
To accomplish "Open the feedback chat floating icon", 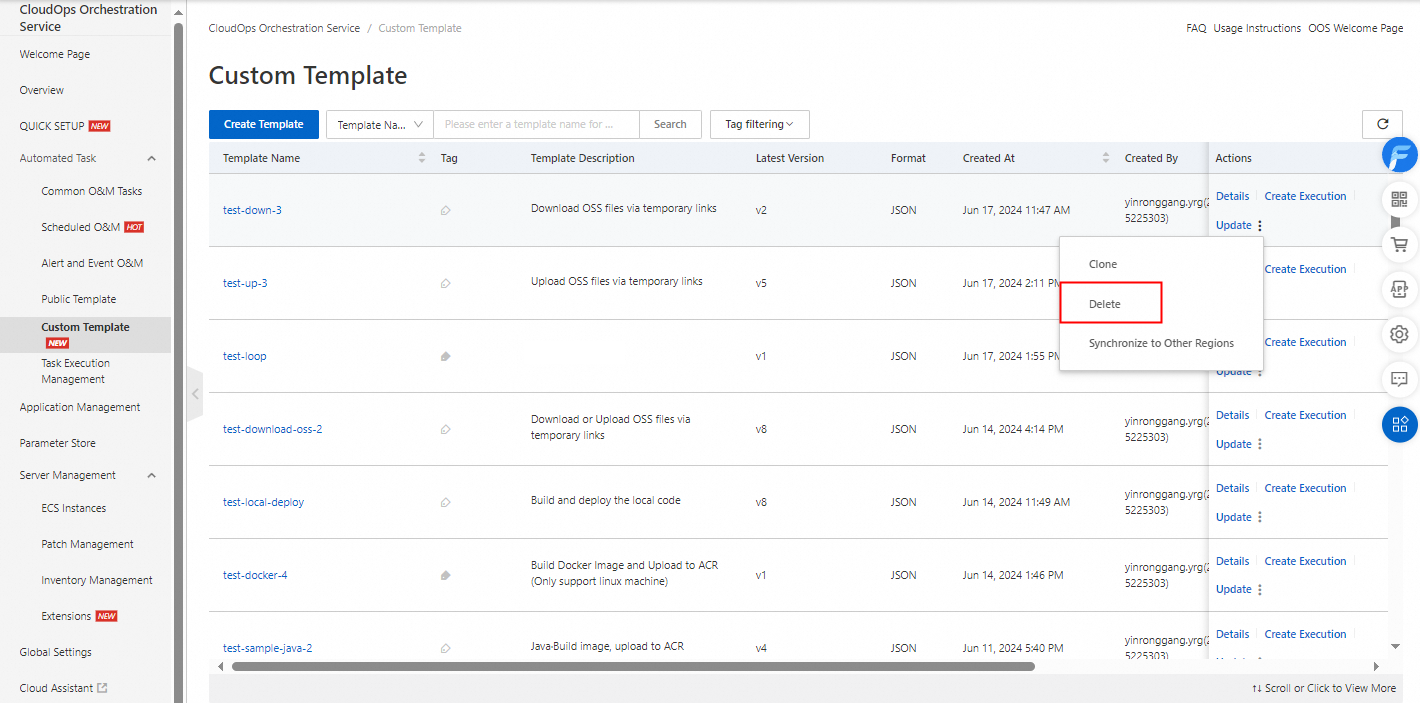I will click(x=1399, y=379).
